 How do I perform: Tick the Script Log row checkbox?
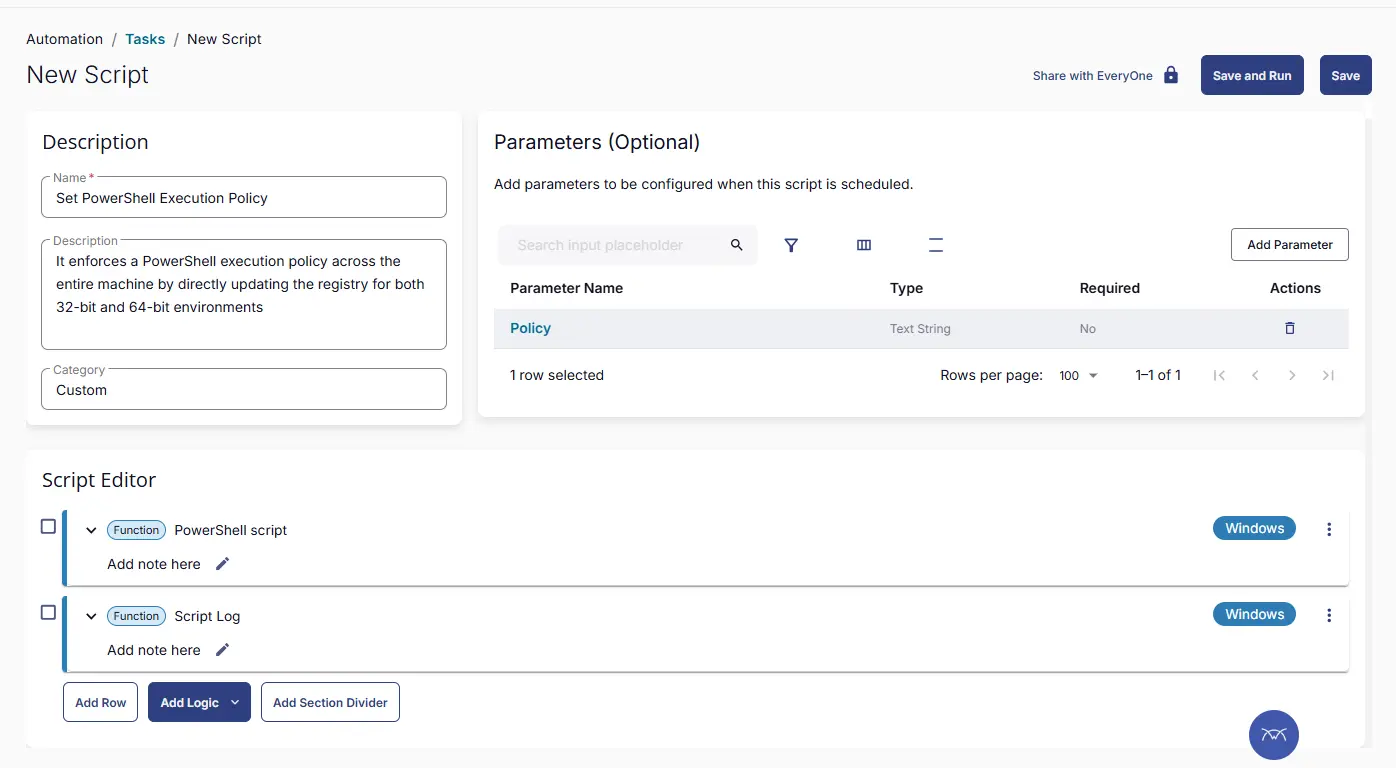[x=48, y=612]
